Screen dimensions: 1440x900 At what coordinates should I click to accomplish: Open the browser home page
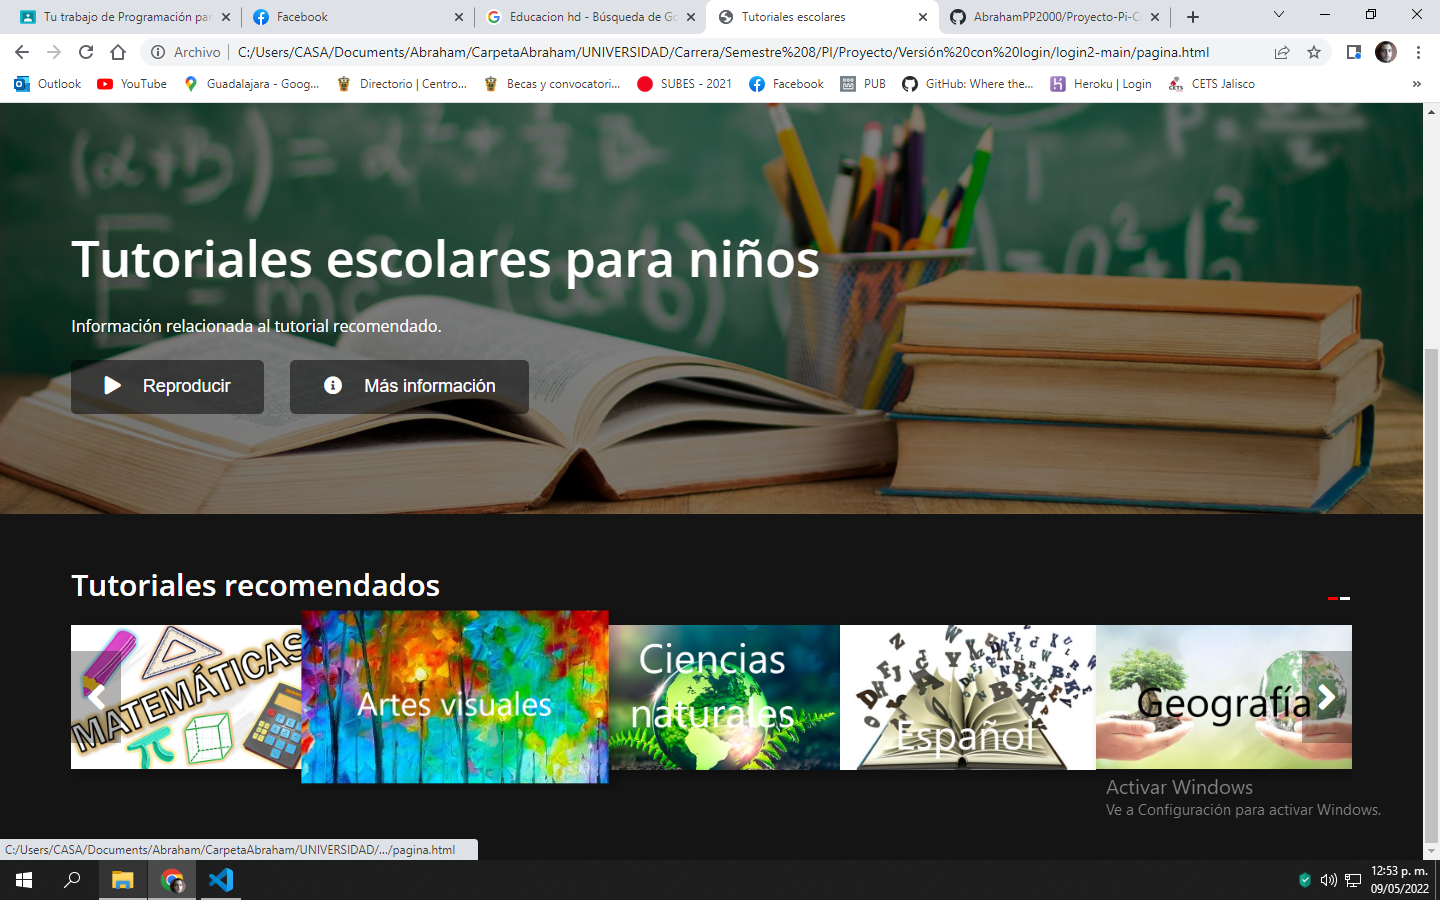[x=118, y=52]
